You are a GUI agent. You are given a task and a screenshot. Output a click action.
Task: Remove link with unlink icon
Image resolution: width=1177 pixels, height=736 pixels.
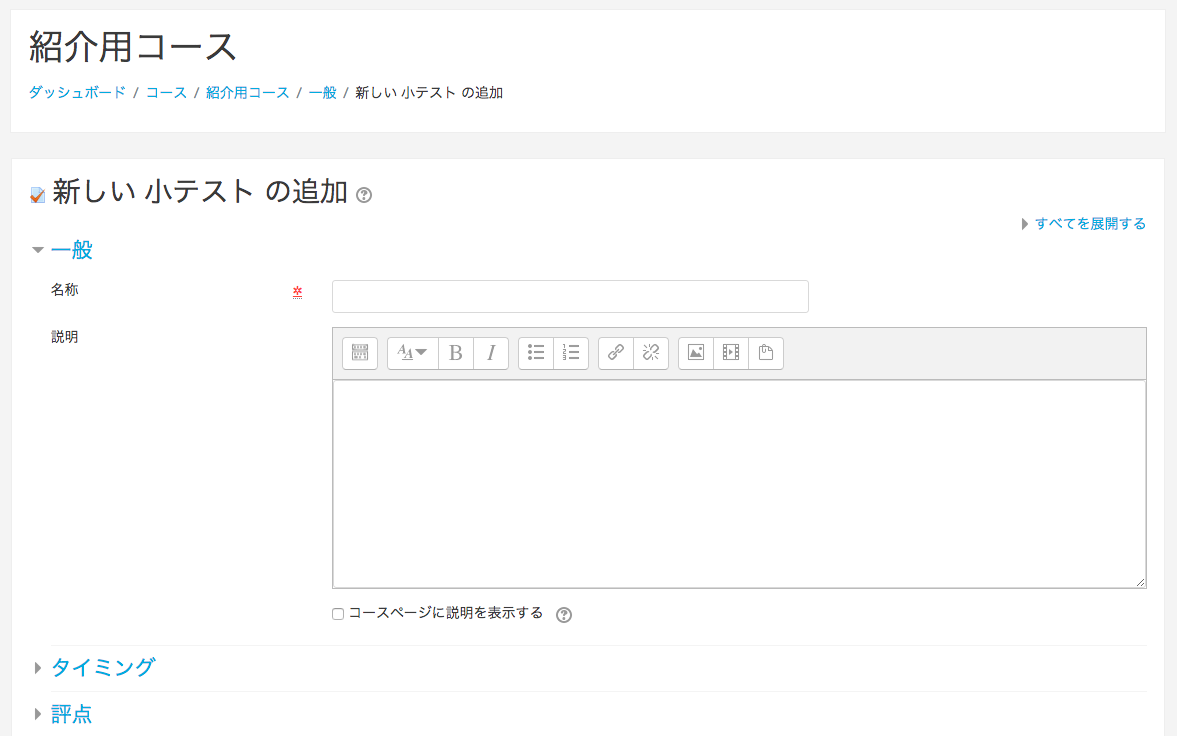coord(651,353)
